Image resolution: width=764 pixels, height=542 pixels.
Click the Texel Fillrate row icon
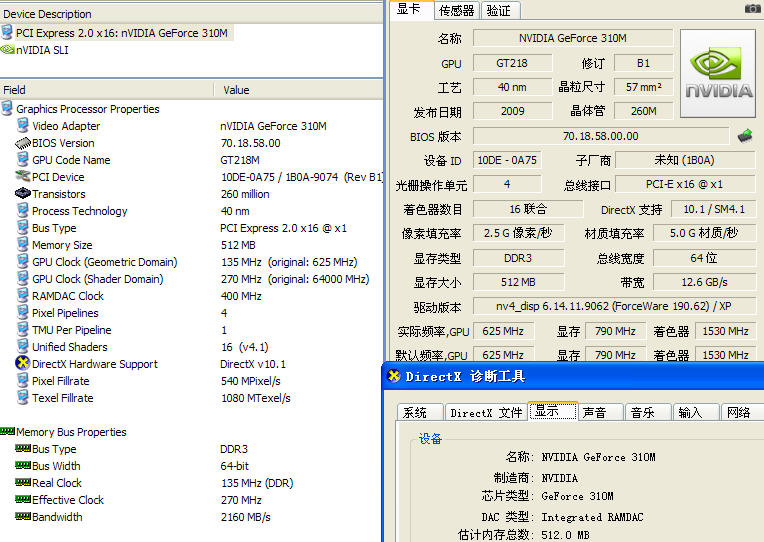click(22, 398)
